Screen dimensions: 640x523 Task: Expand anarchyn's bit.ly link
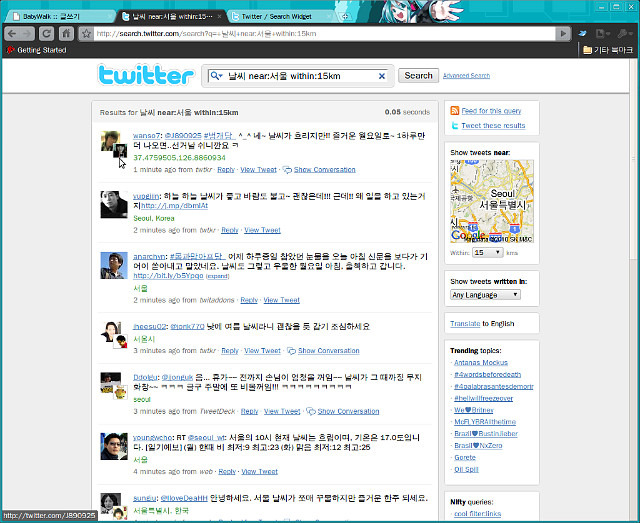[x=218, y=276]
